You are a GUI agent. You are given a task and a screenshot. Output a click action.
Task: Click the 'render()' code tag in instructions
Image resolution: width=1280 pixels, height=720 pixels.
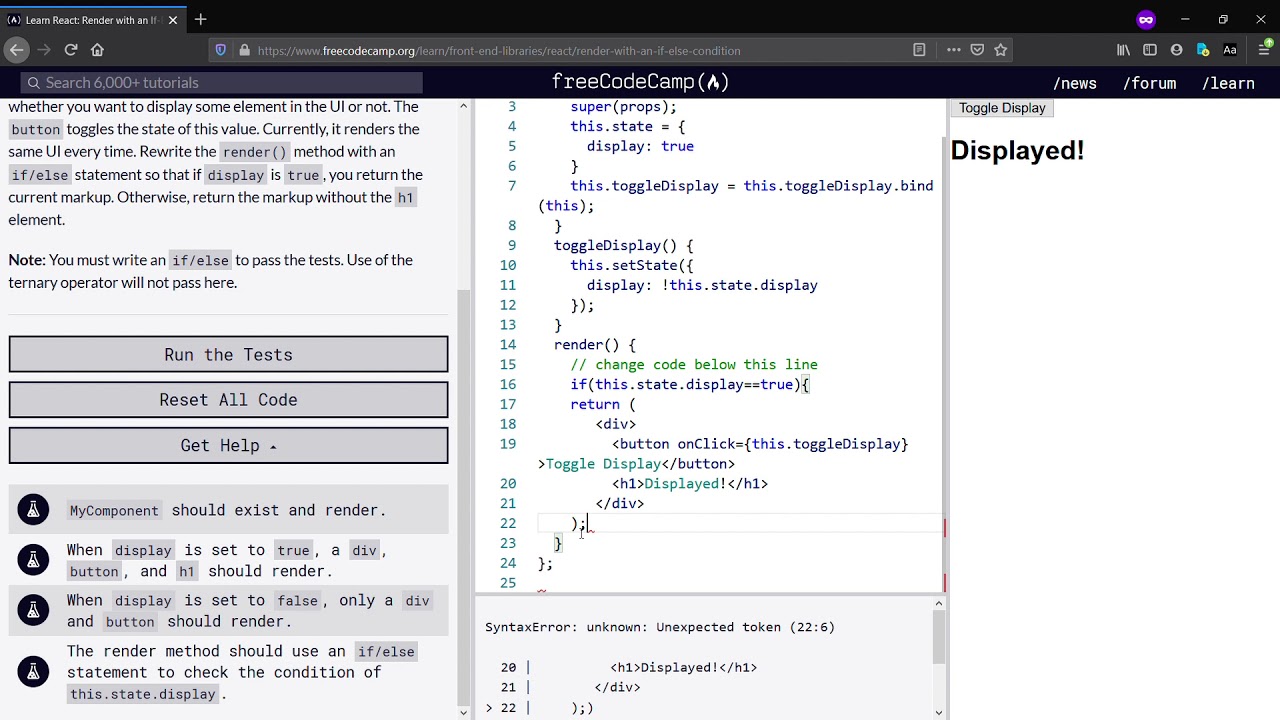(x=254, y=152)
